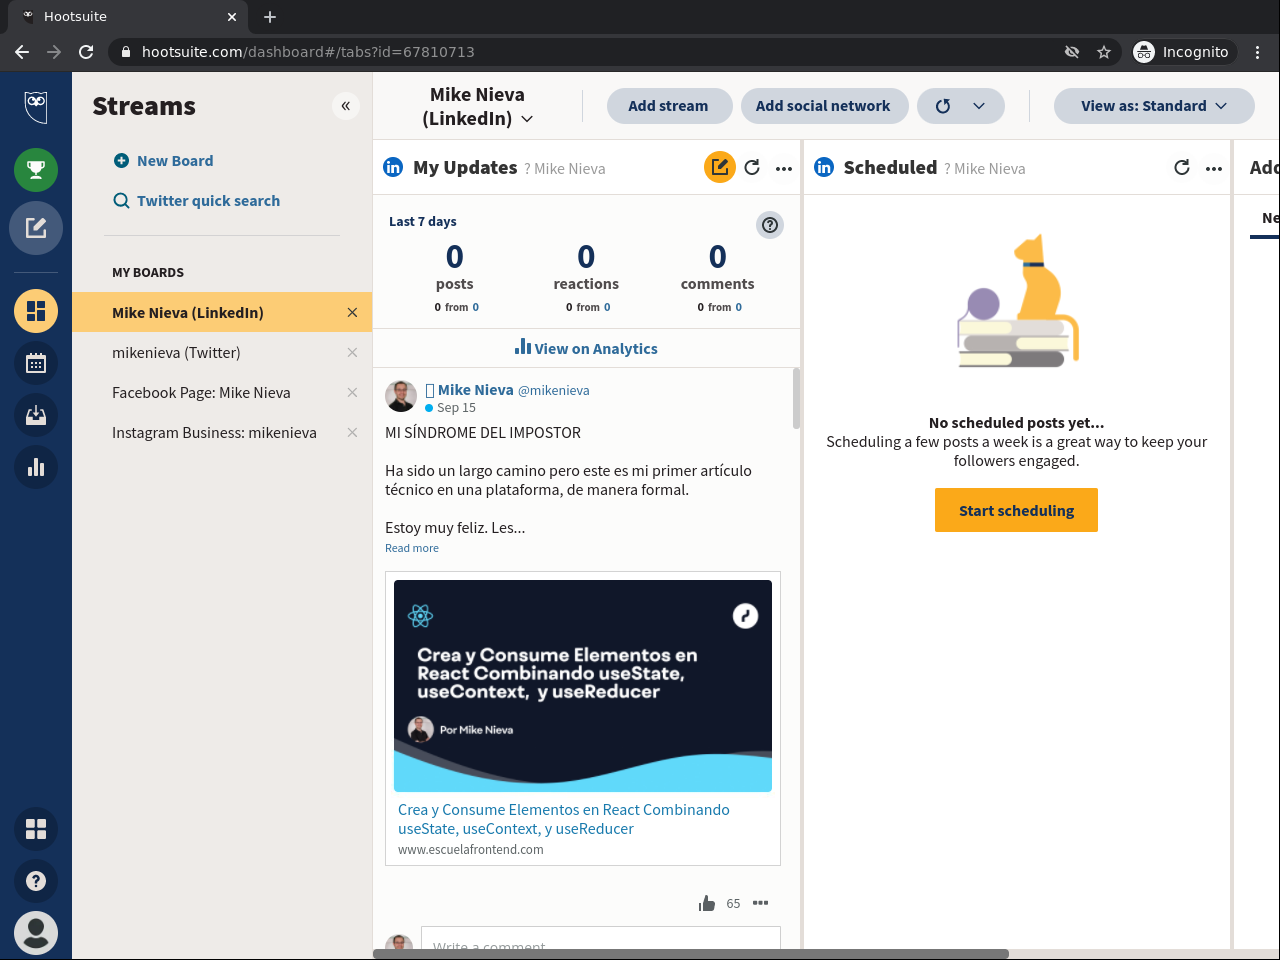Open the View as: Standard dropdown

pyautogui.click(x=1154, y=106)
